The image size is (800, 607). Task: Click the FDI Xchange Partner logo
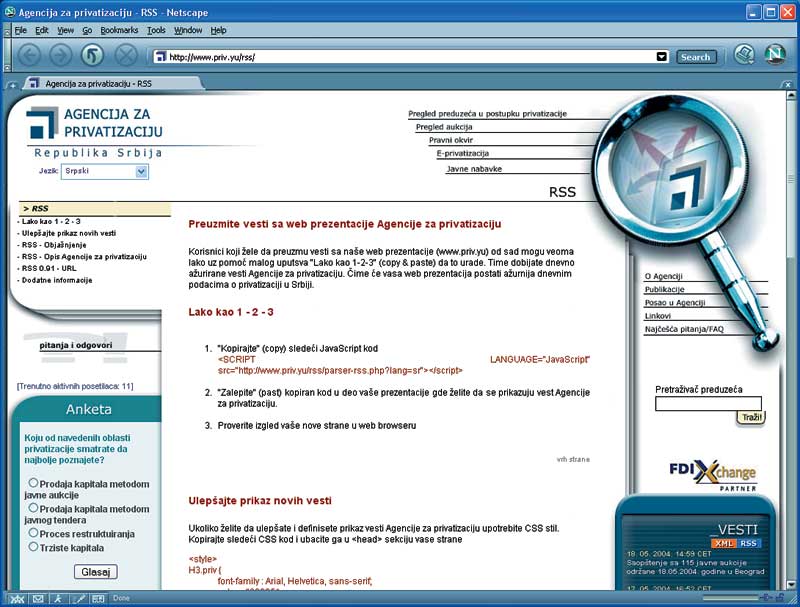pyautogui.click(x=713, y=475)
